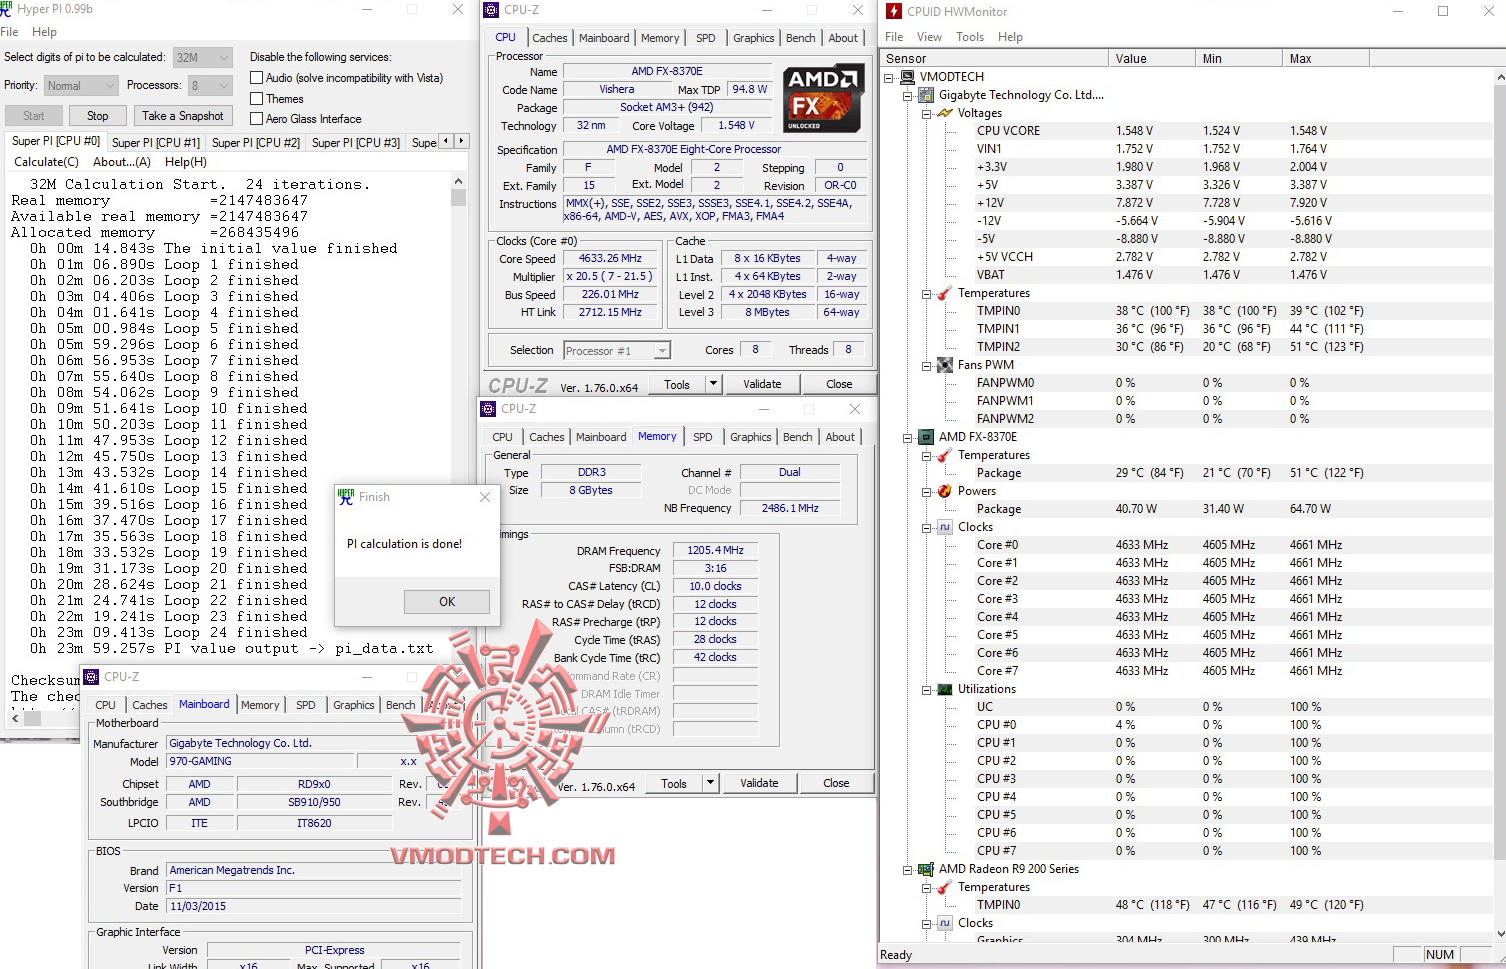
Task: Click the Clocks icon under AMD FX-8370E
Action: coord(945,527)
